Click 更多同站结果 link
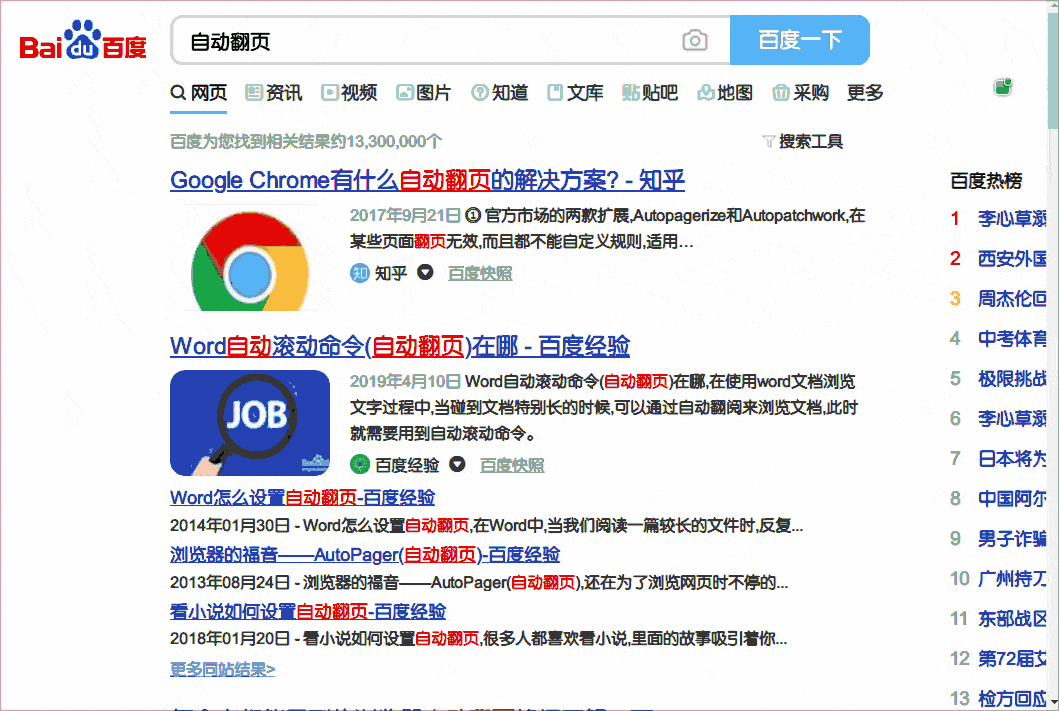 click(222, 669)
